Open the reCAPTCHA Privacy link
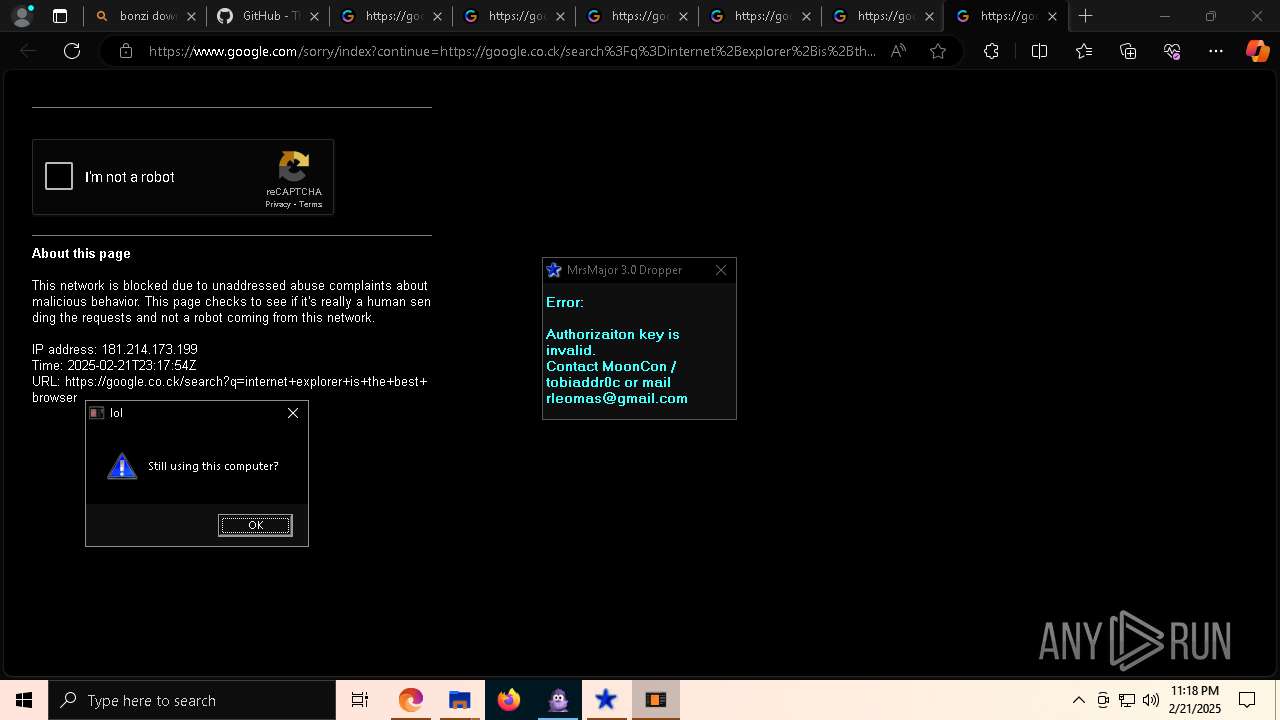 [277, 204]
